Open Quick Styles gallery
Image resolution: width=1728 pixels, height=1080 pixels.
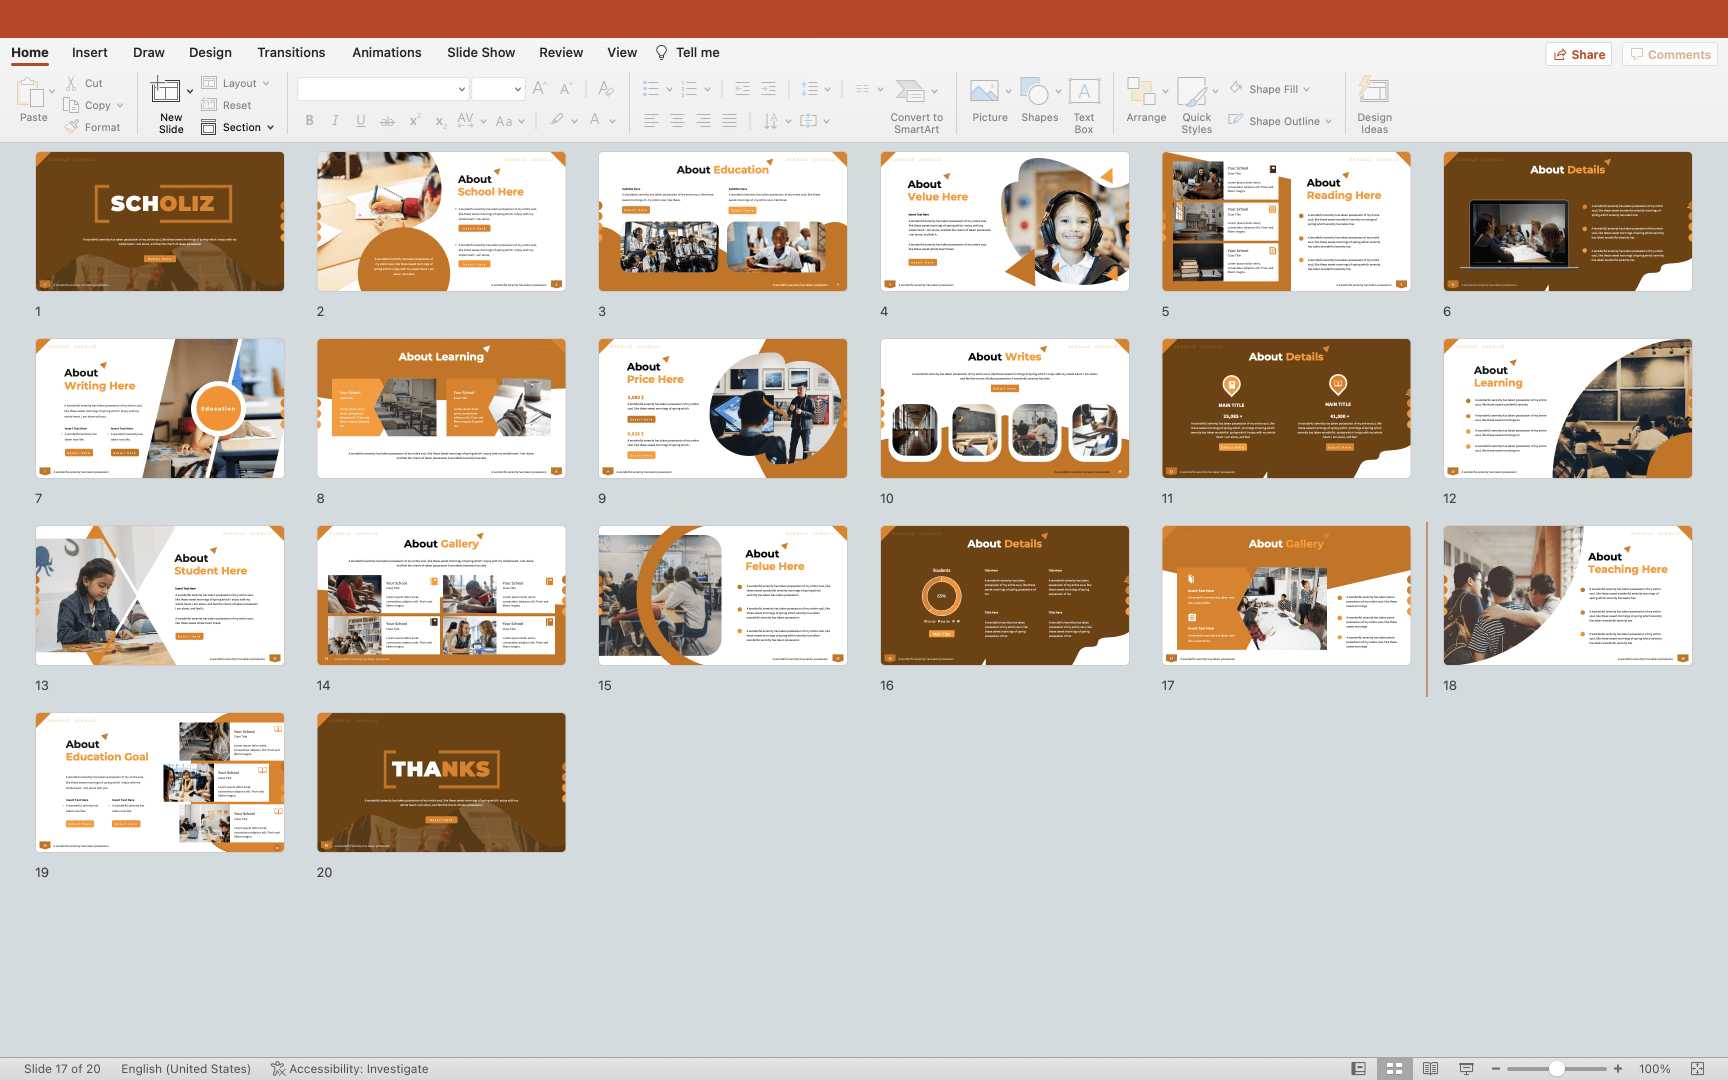[x=1194, y=94]
